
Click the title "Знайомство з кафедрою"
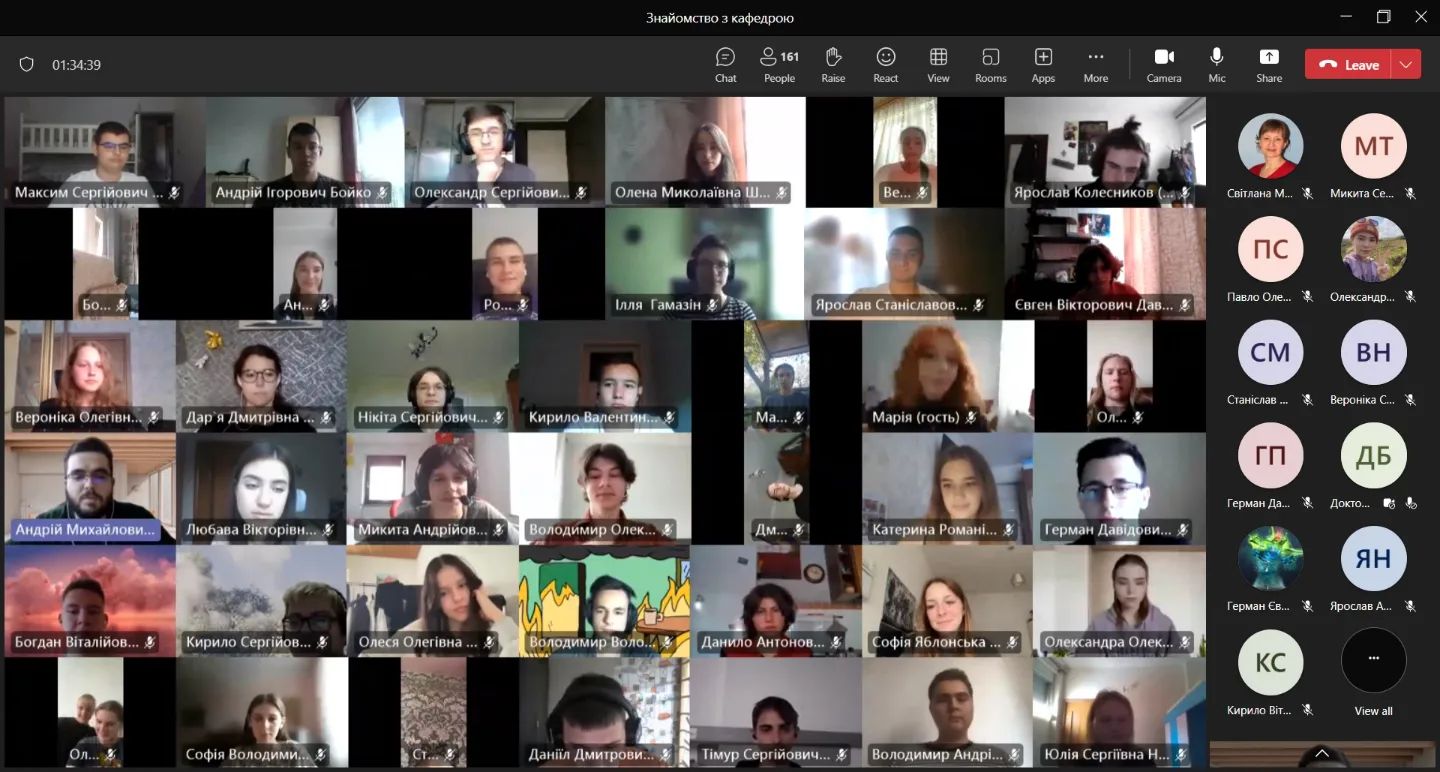pos(720,18)
